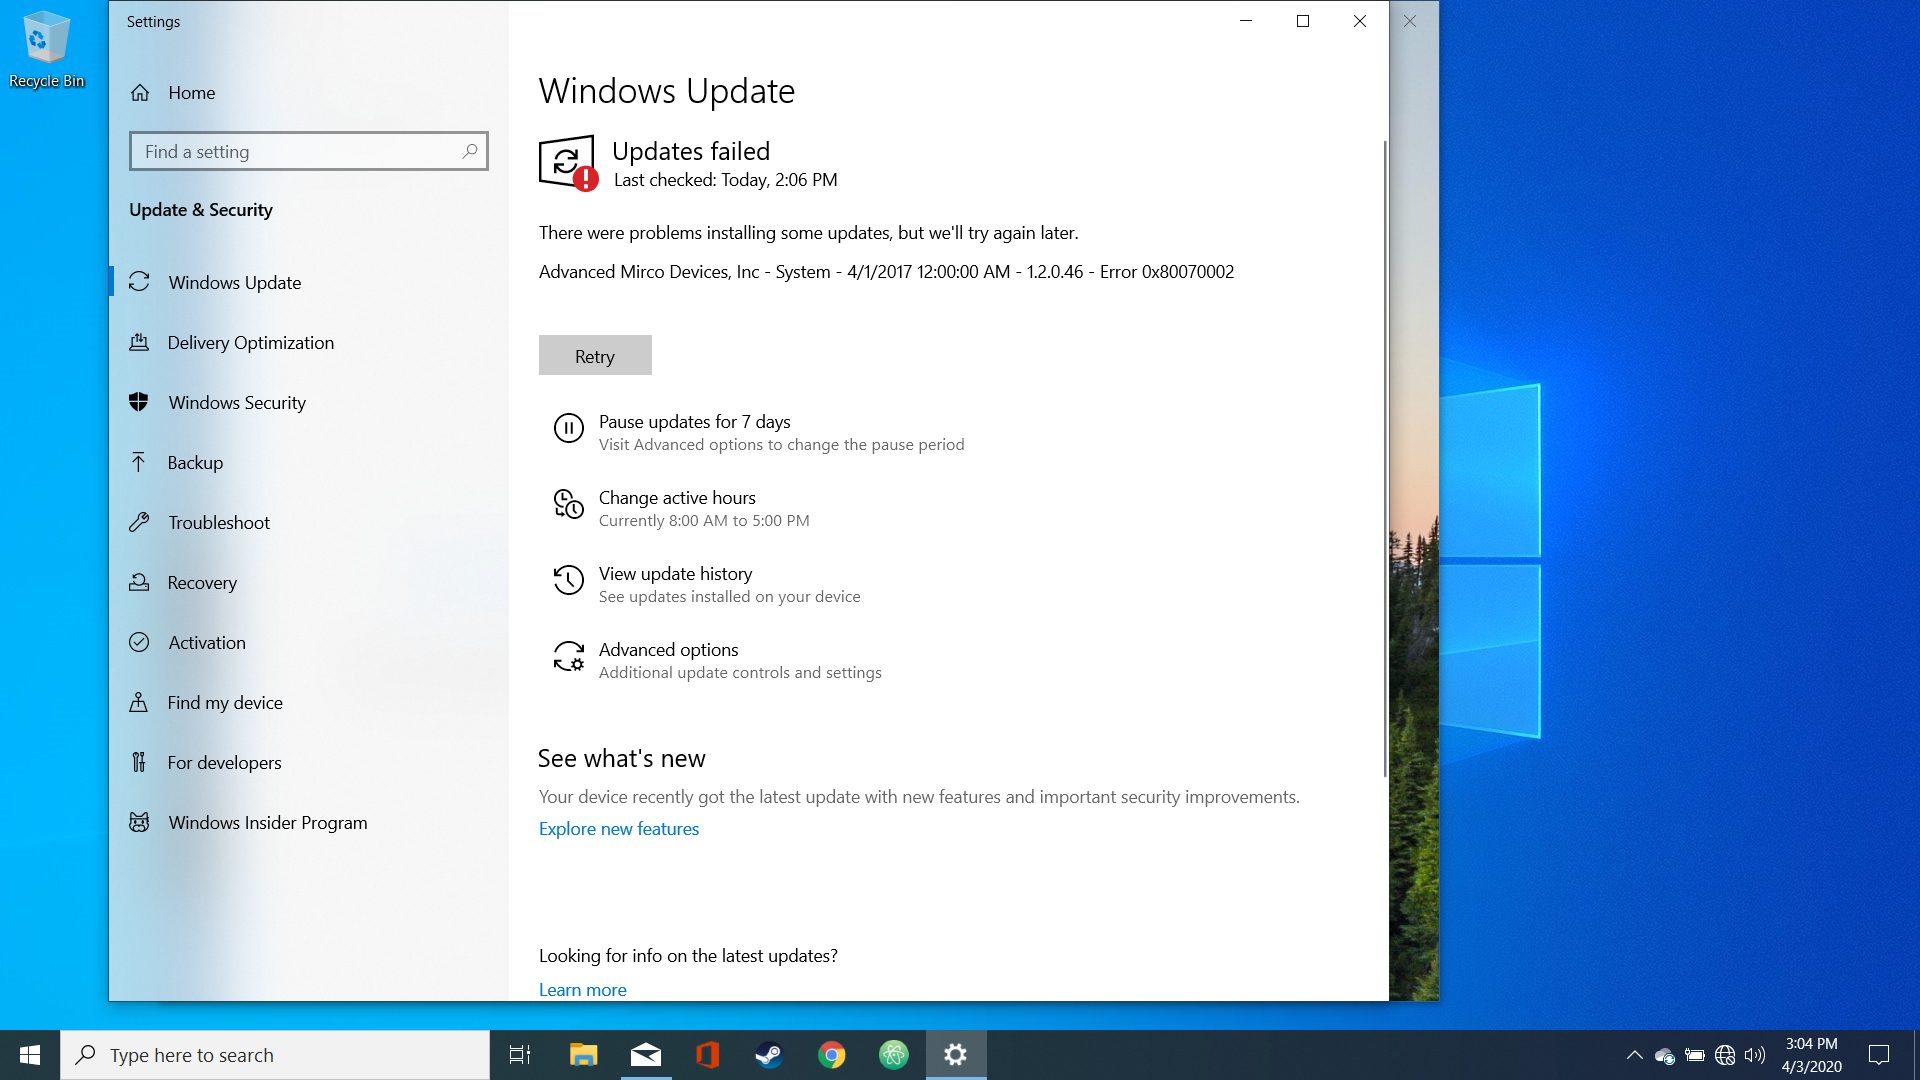Open the battery icon in system tray
This screenshot has height=1080, width=1920.
pyautogui.click(x=1695, y=1055)
